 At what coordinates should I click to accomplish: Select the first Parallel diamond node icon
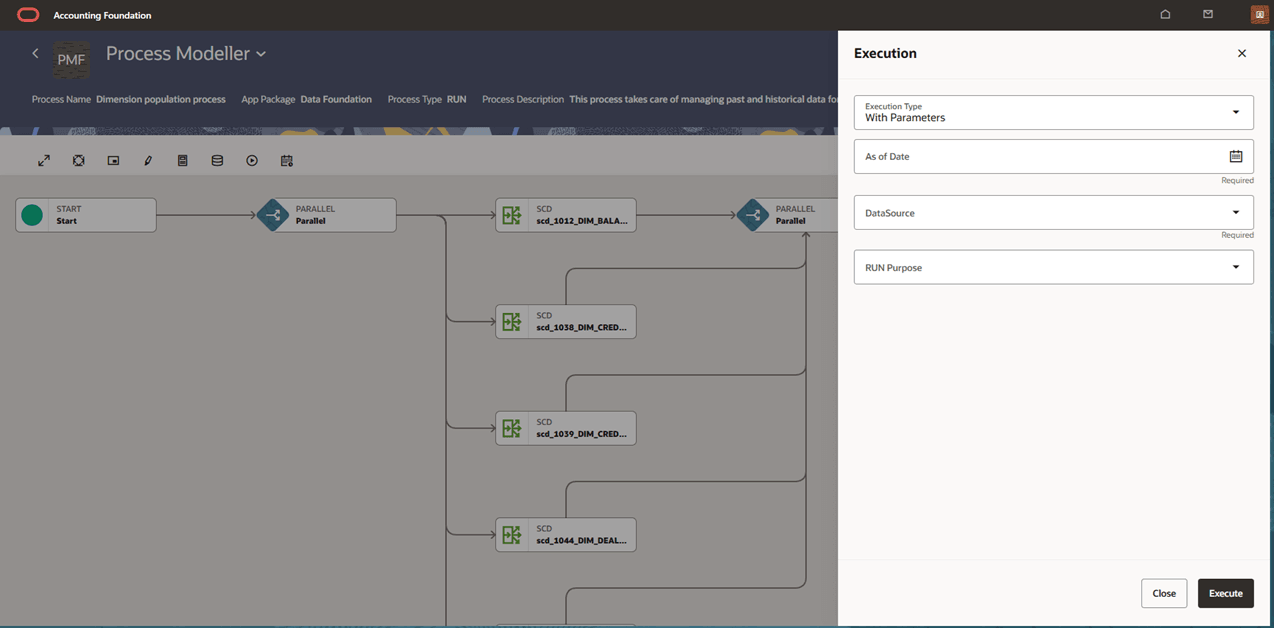tap(273, 215)
